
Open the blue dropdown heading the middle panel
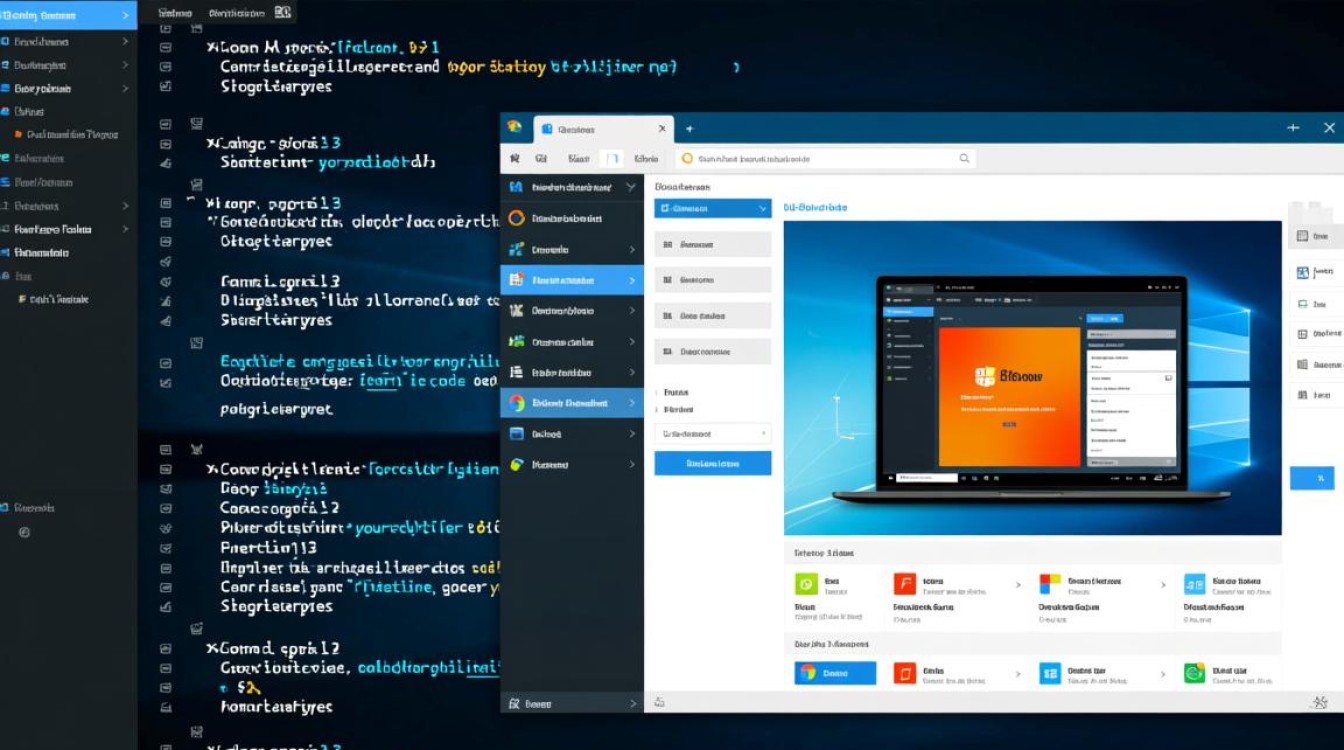pyautogui.click(x=712, y=208)
